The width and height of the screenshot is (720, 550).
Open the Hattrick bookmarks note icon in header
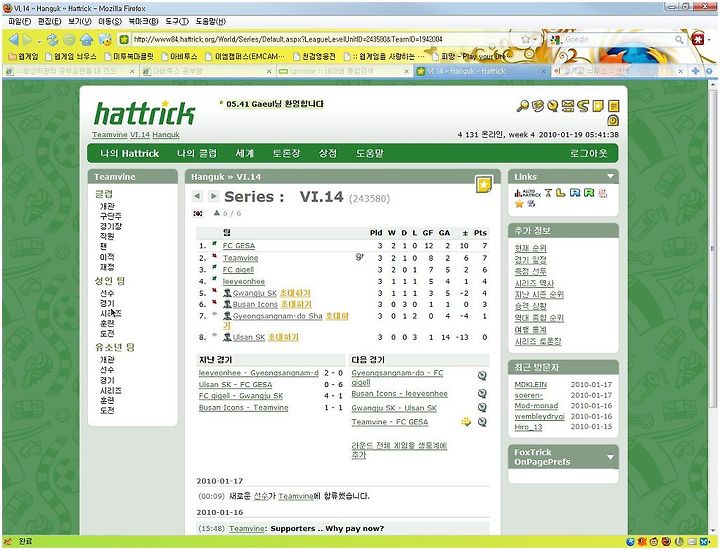pos(598,106)
